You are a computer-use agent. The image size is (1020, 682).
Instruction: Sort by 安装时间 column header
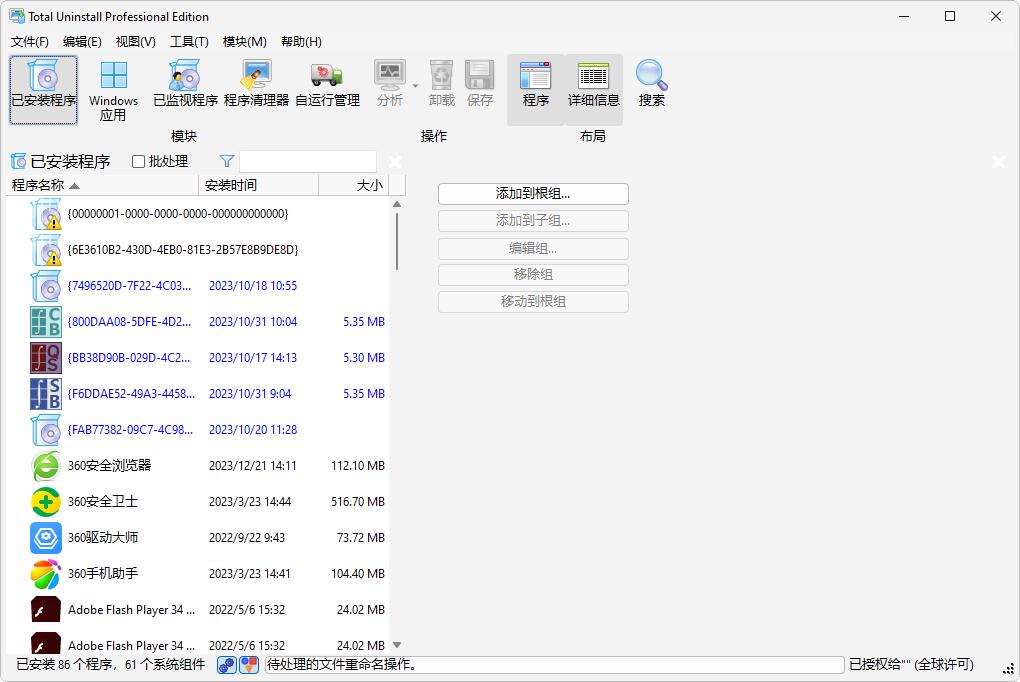click(258, 185)
